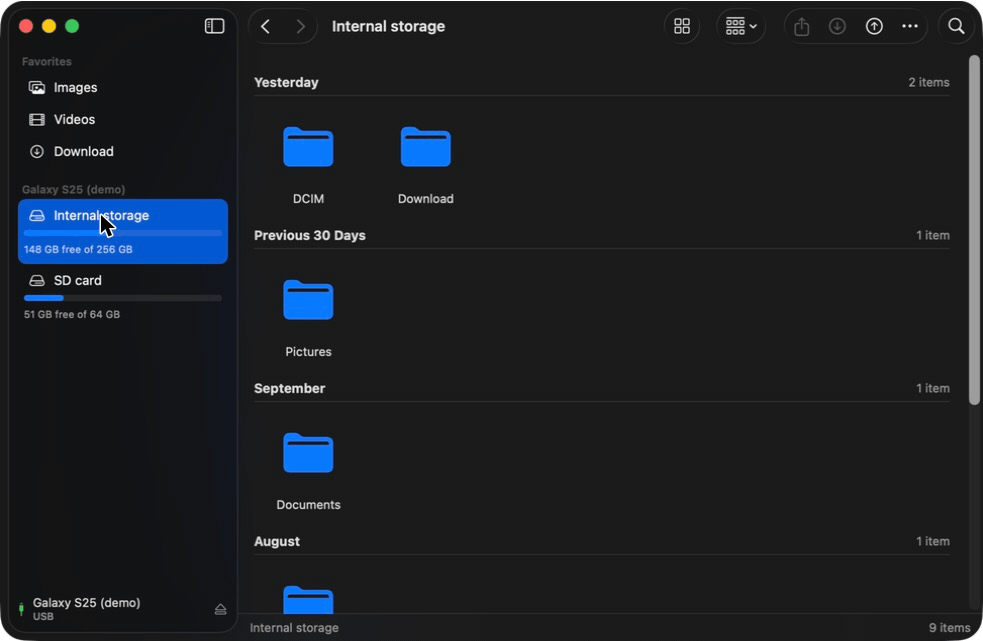The image size is (983, 641).
Task: Close the window with the red button
Action: point(26,26)
